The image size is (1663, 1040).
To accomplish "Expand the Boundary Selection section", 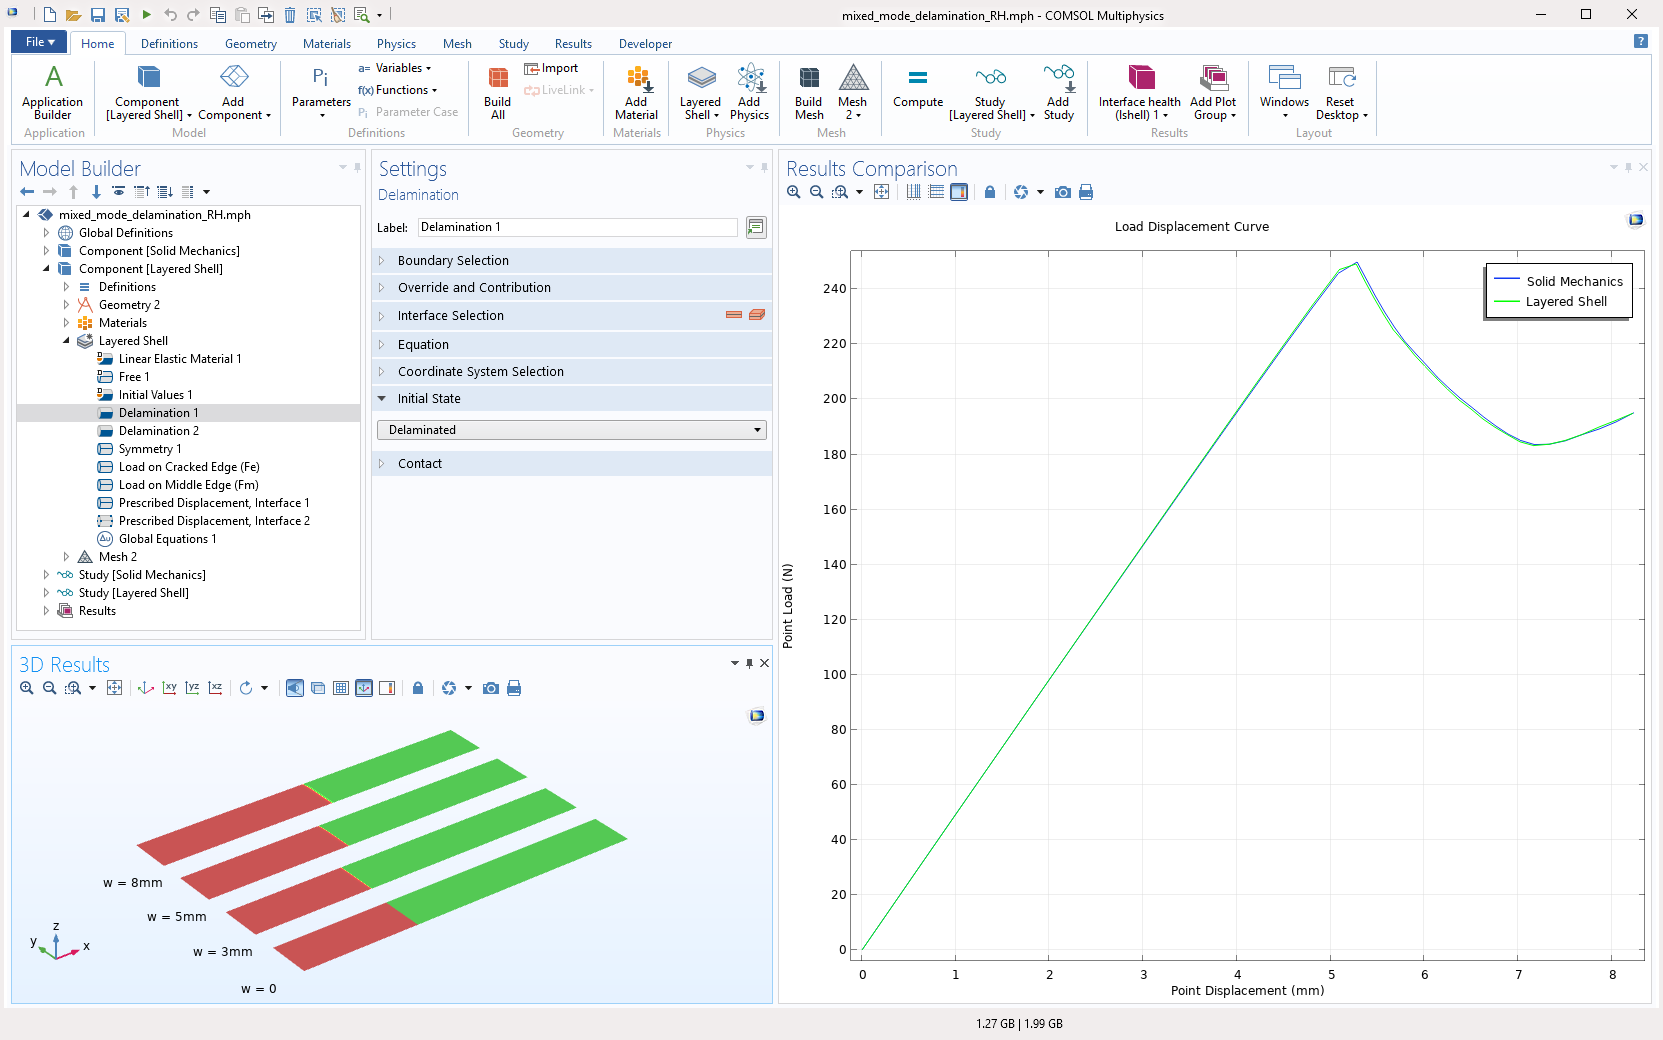I will coord(453,261).
